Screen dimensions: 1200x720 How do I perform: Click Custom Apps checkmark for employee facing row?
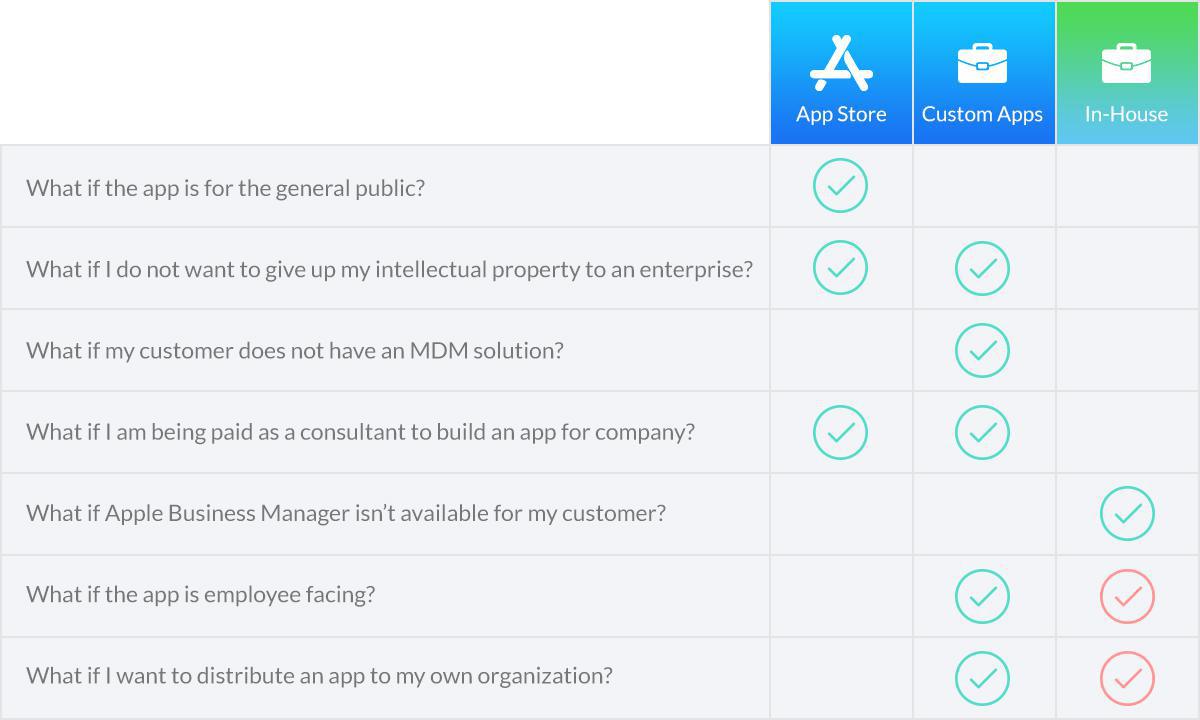tap(982, 596)
